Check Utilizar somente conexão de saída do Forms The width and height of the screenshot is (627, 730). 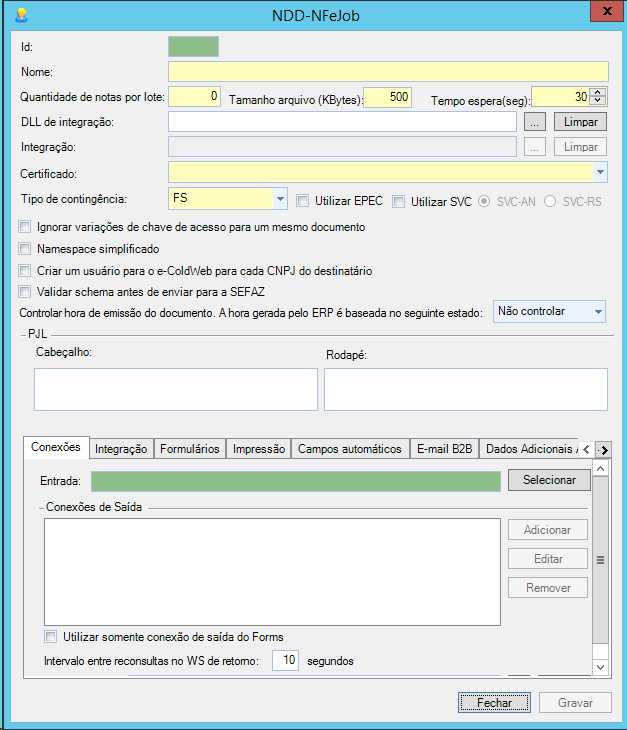51,636
